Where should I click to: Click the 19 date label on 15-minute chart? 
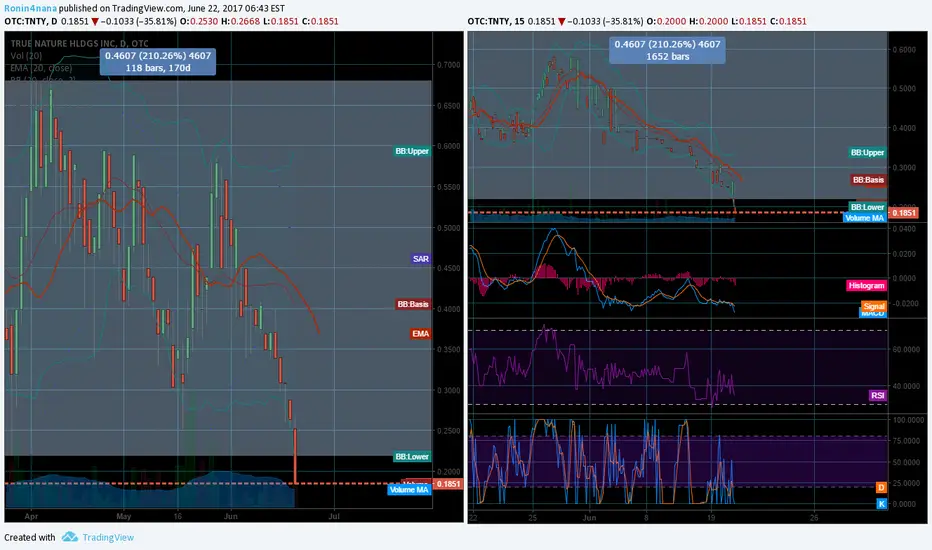point(711,518)
